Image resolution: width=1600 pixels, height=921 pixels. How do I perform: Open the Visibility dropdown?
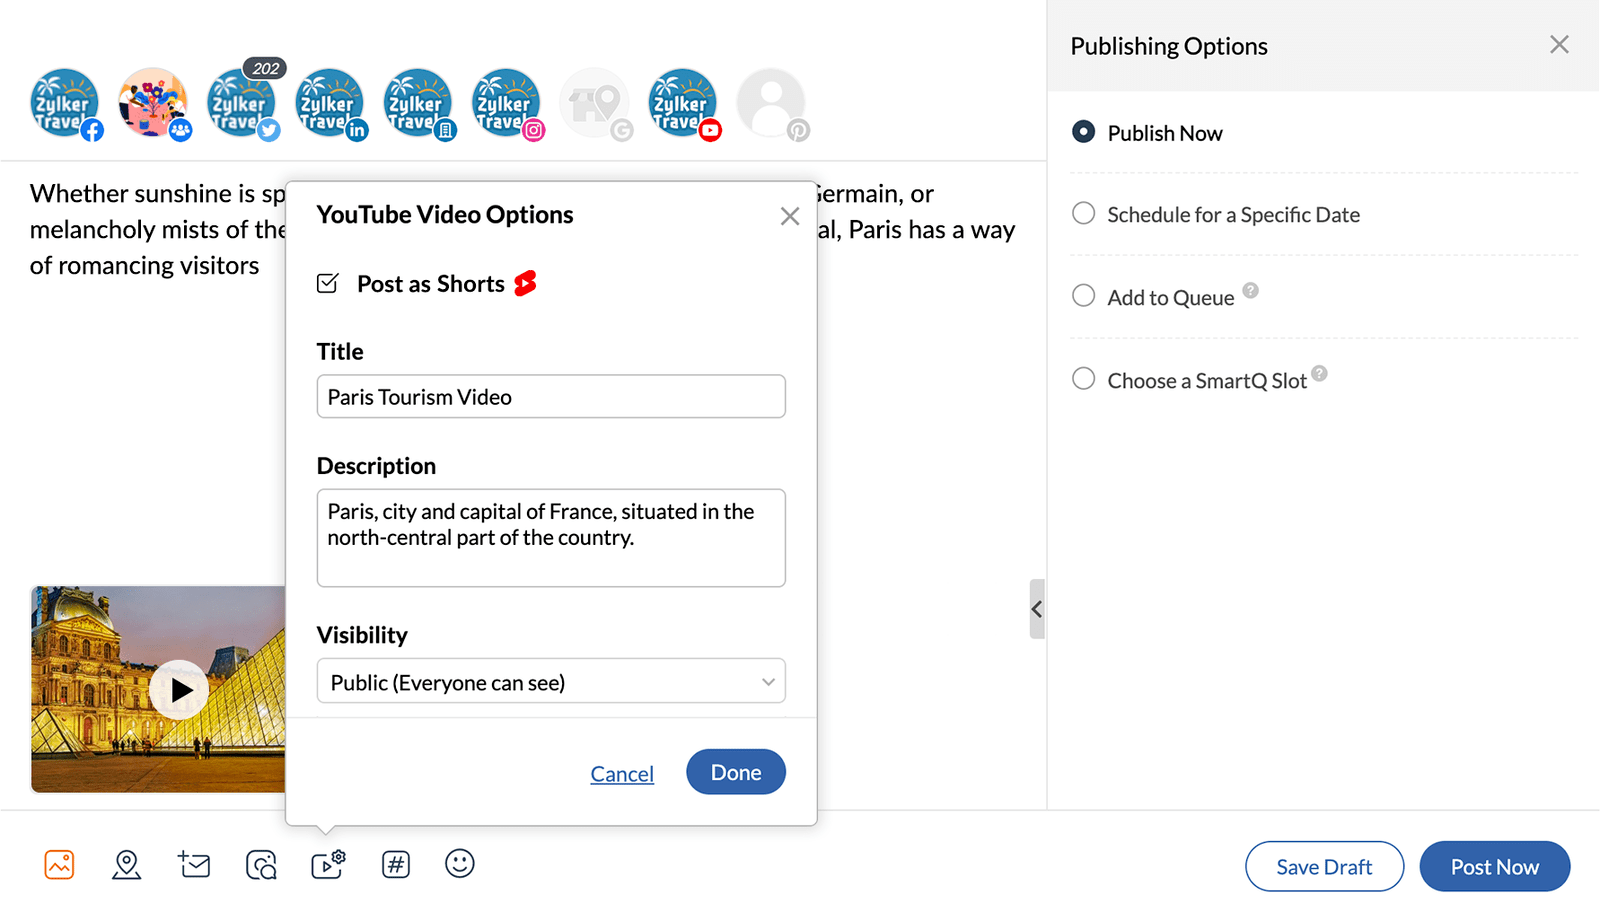[x=550, y=681]
